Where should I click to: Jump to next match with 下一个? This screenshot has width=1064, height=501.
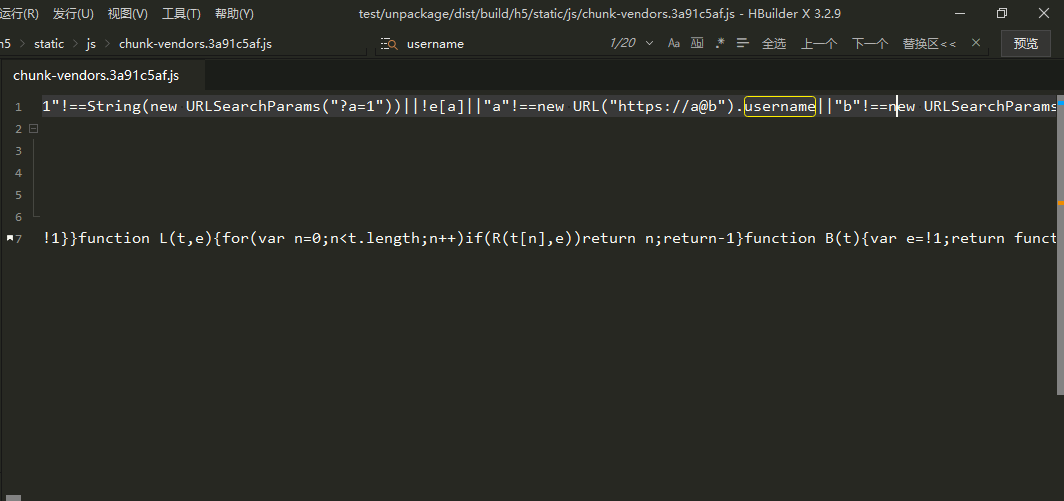tap(869, 44)
